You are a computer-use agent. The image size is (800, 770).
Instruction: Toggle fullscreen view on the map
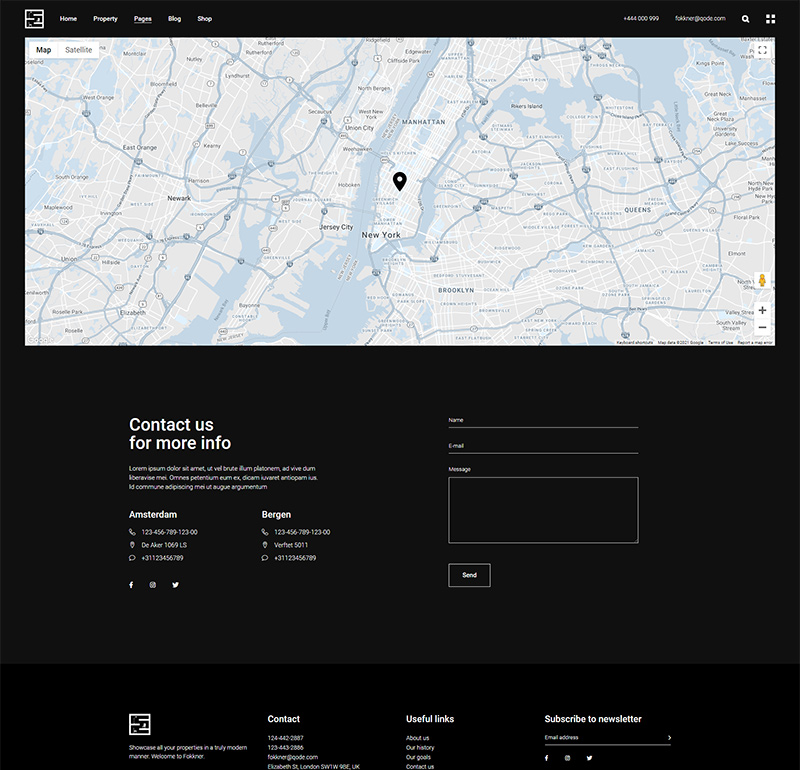click(x=762, y=50)
